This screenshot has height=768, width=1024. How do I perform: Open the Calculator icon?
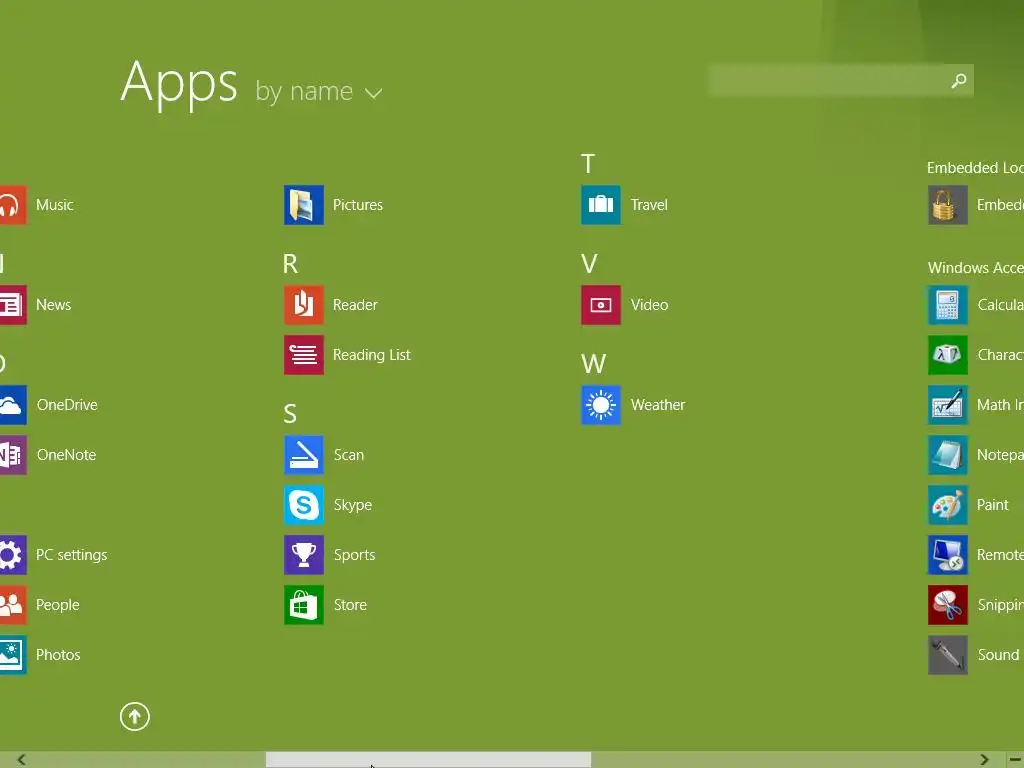(x=948, y=305)
